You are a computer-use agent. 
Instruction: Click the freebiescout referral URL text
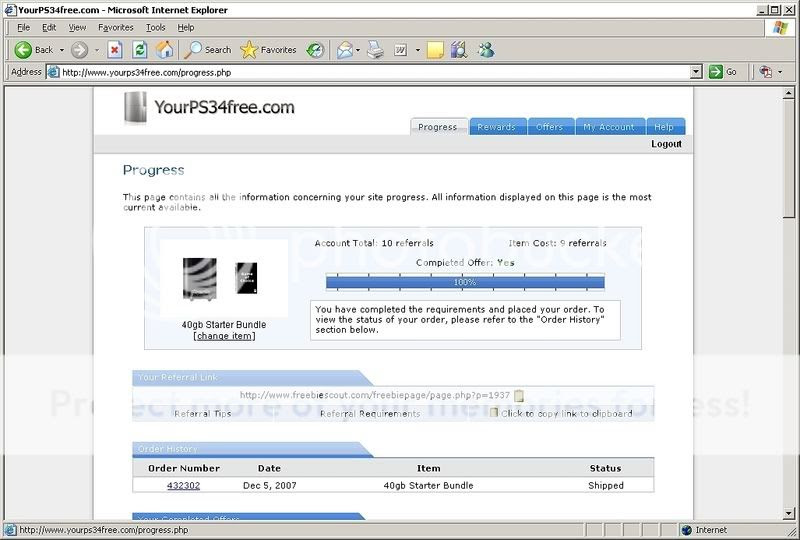pos(374,395)
